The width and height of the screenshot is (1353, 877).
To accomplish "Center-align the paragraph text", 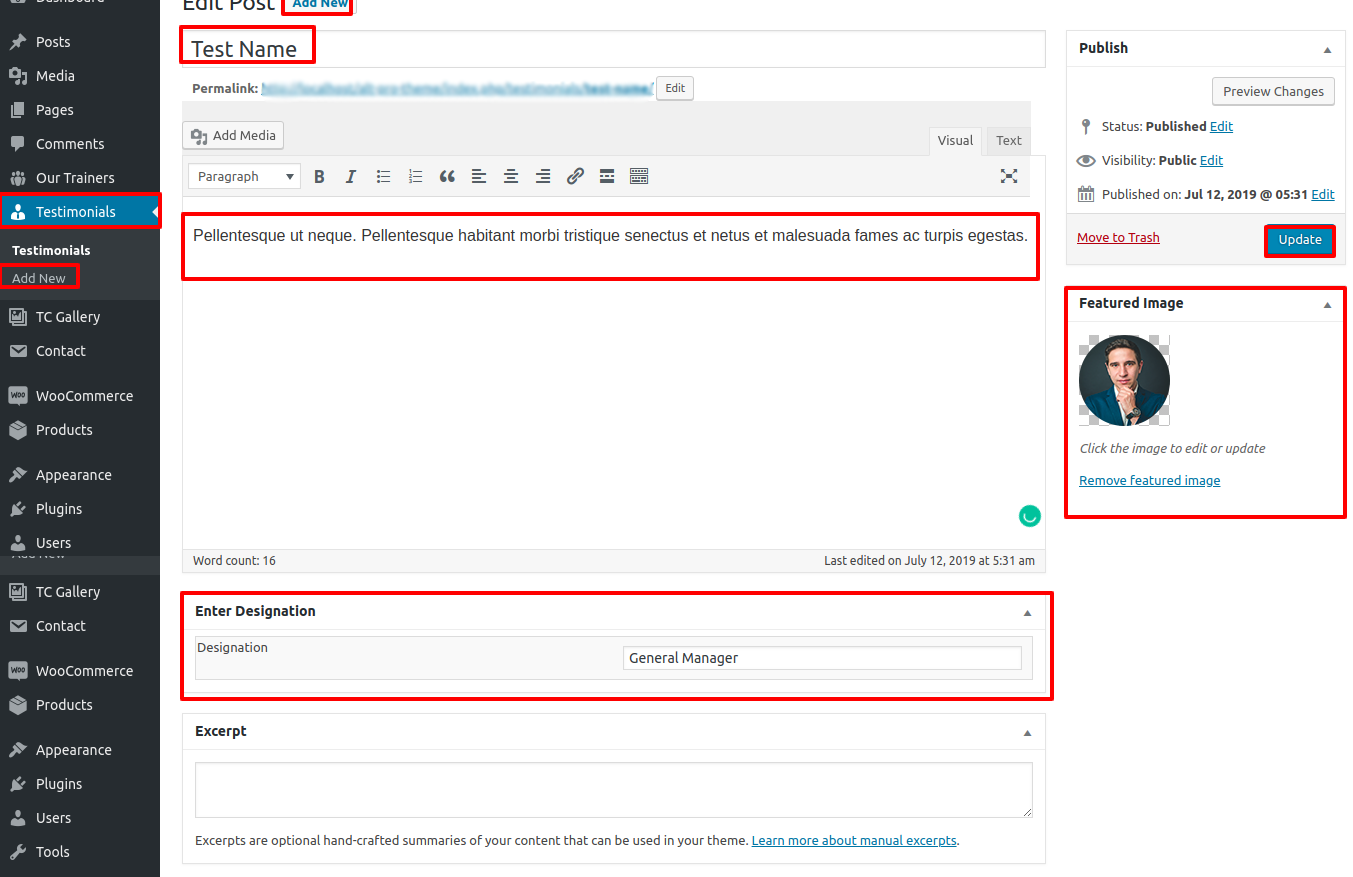I will pos(511,177).
